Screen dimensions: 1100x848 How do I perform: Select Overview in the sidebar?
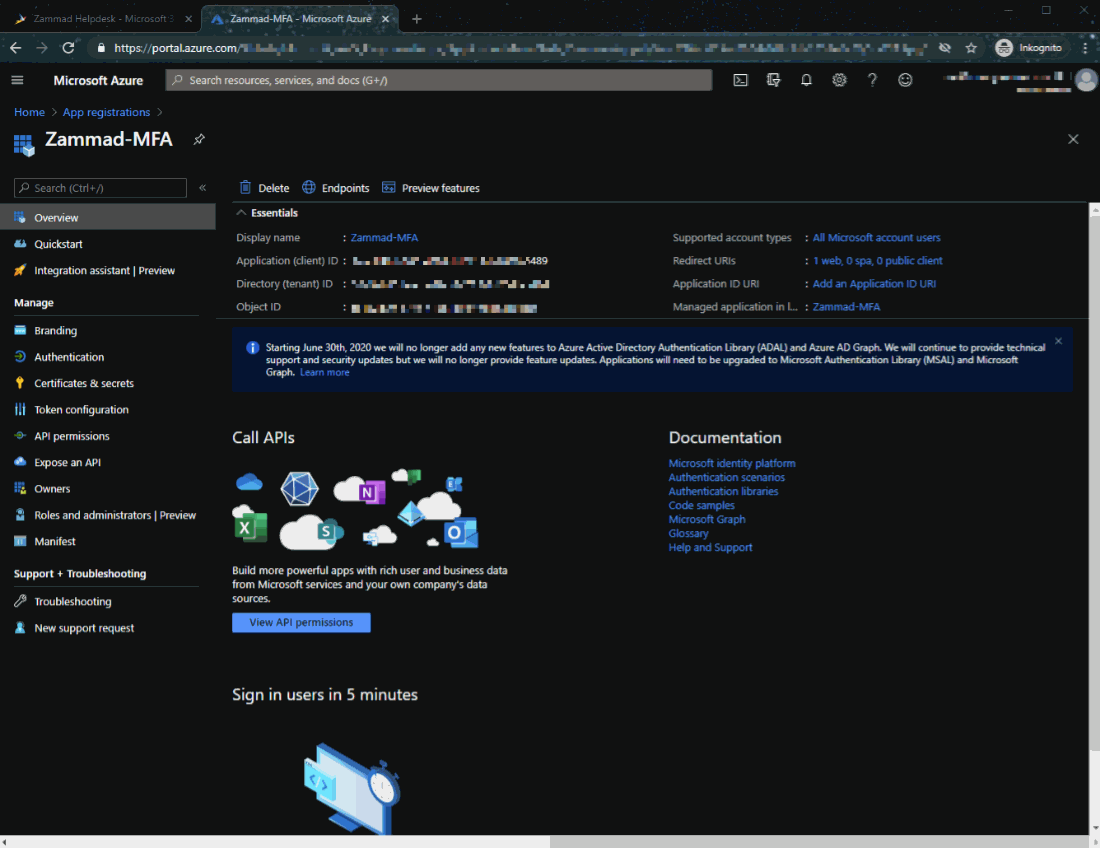107,217
